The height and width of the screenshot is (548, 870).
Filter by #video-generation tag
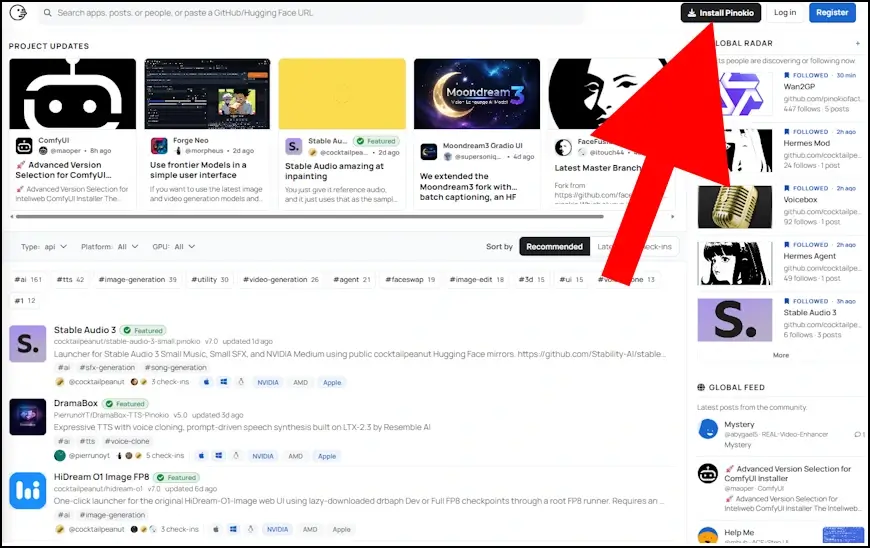pyautogui.click(x=281, y=280)
